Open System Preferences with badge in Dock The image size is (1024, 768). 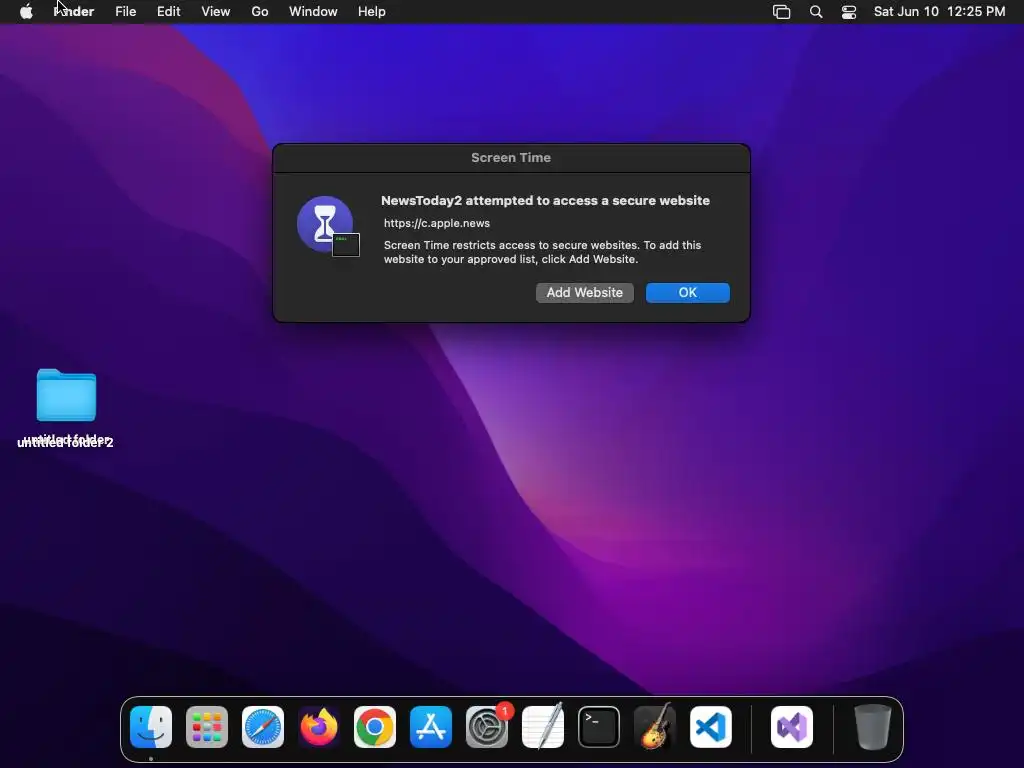click(487, 727)
